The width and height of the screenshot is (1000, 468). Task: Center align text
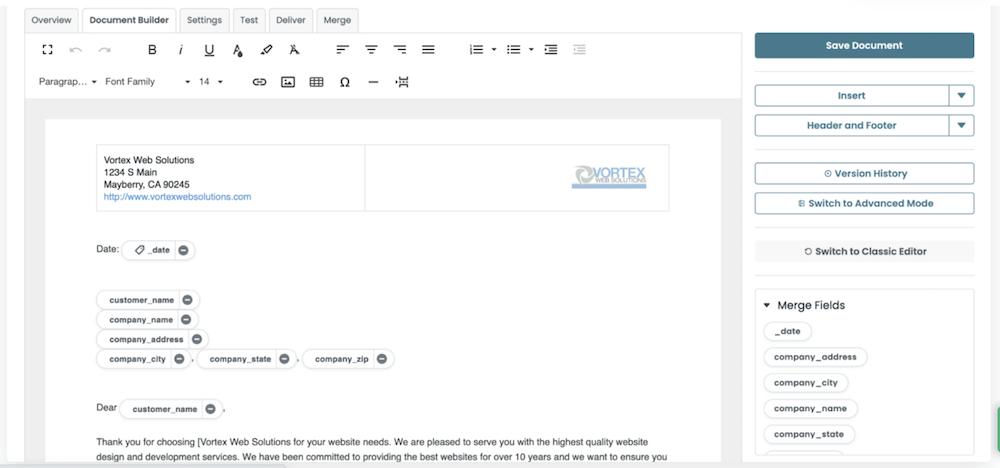click(371, 50)
